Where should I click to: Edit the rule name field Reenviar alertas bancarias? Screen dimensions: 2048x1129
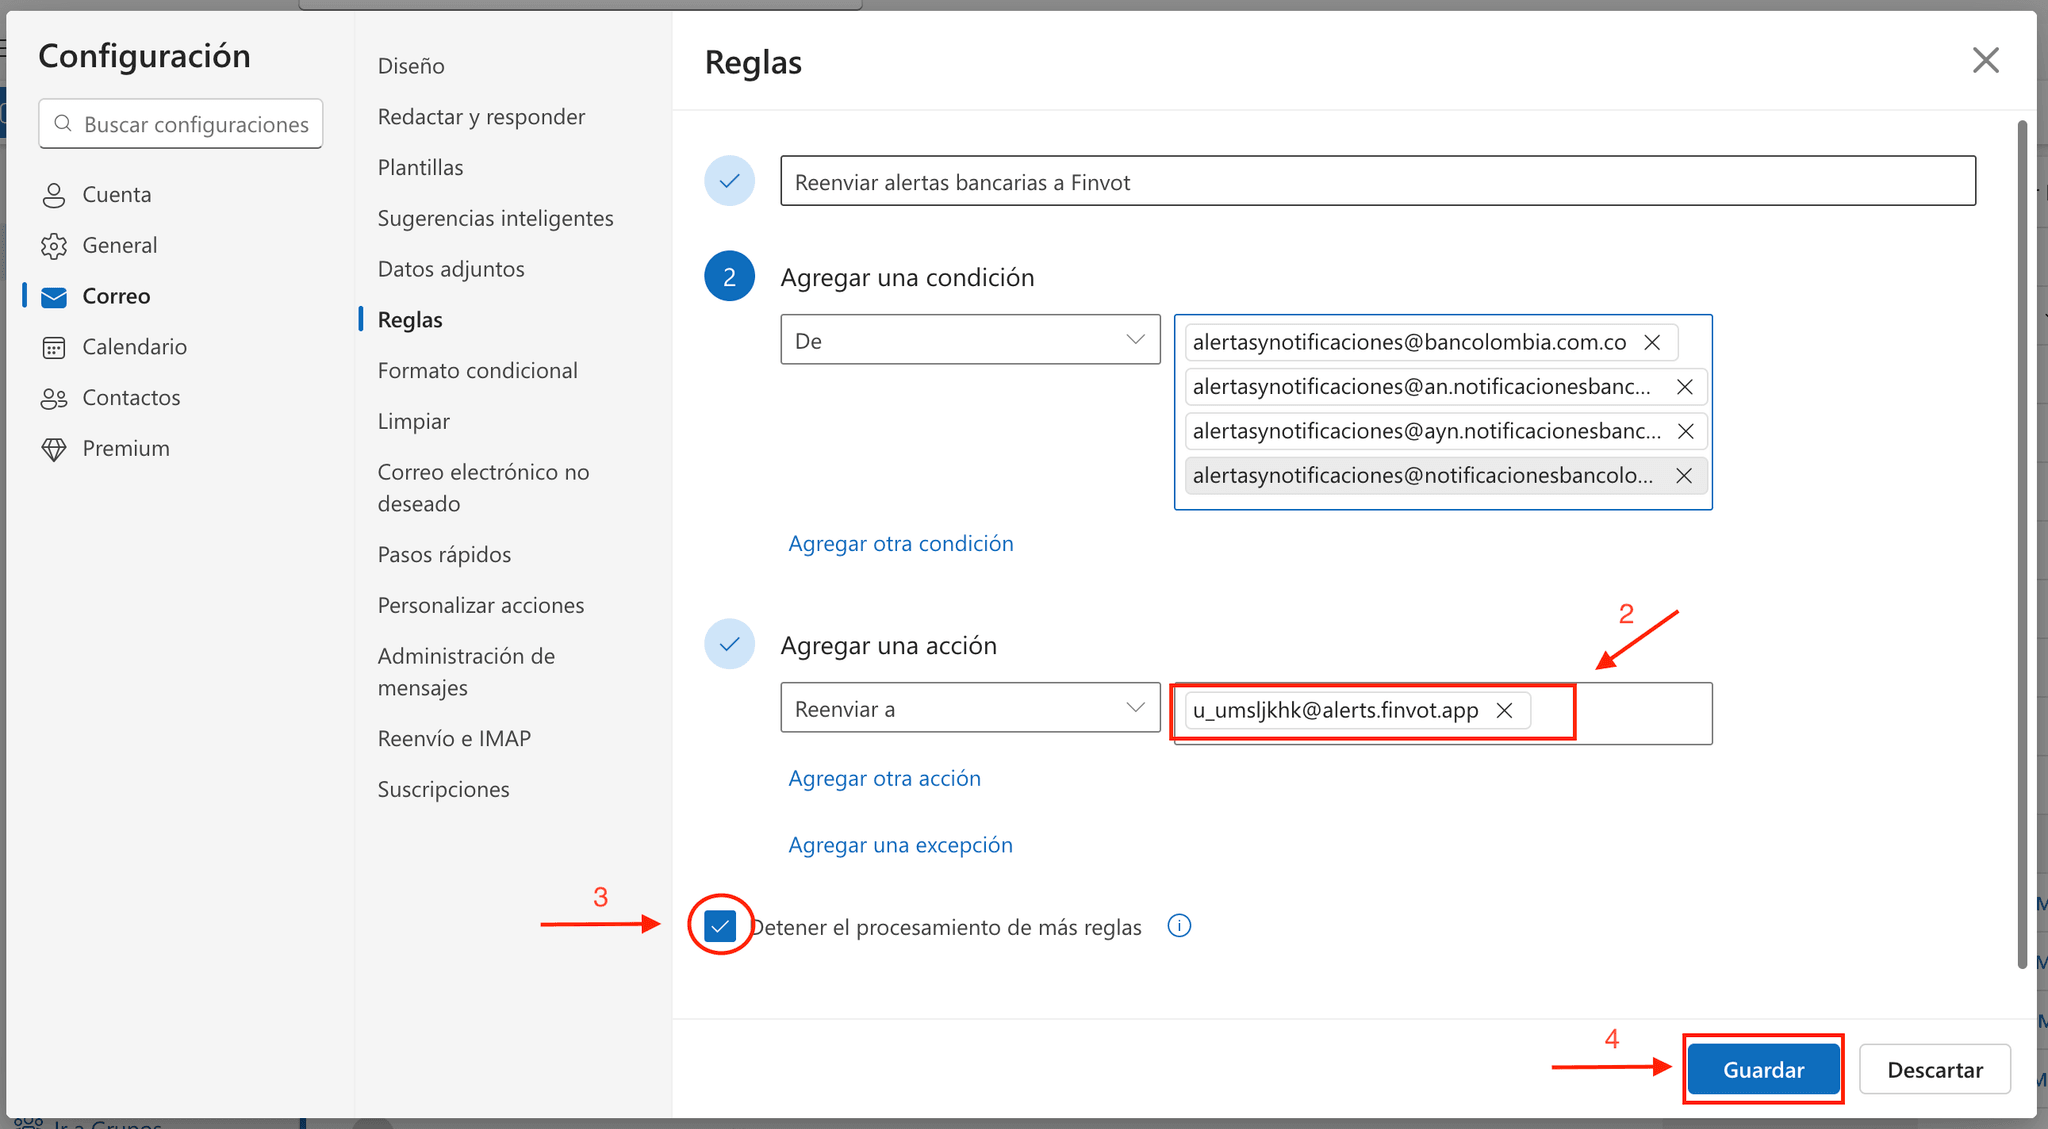pyautogui.click(x=1377, y=181)
